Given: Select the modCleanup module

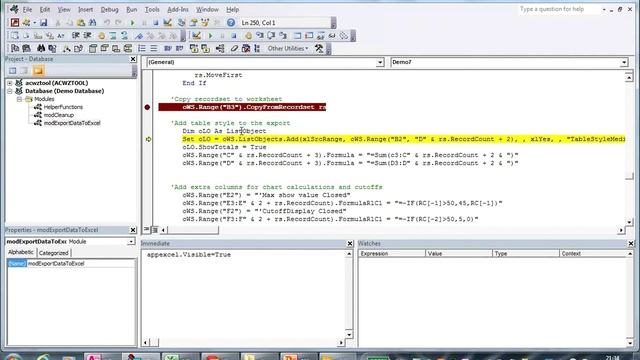Looking at the screenshot, I should coord(59,115).
